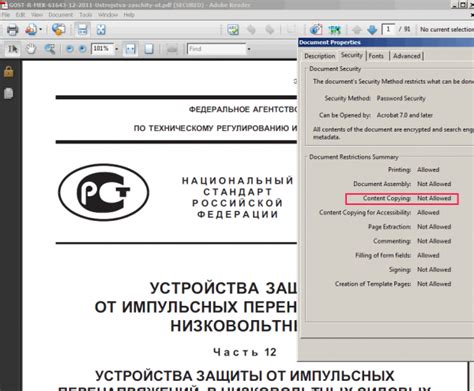
Task: Click the Next Page blue down arrow
Action: click(x=372, y=30)
